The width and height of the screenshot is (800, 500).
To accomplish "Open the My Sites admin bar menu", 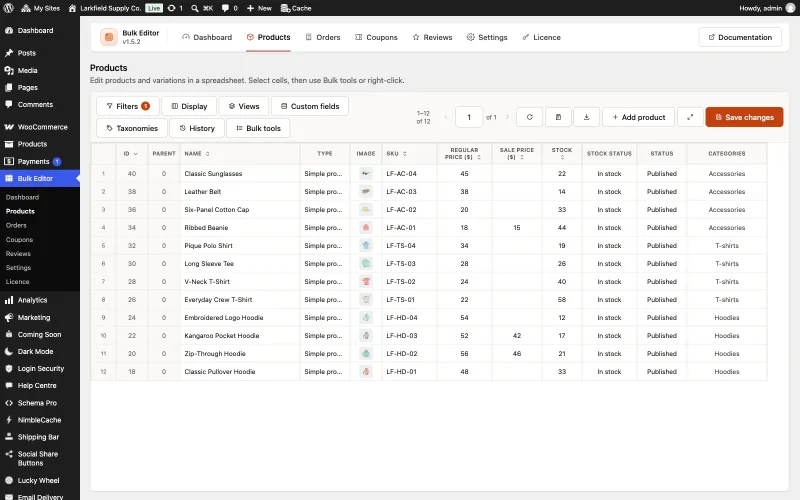I will [41, 8].
